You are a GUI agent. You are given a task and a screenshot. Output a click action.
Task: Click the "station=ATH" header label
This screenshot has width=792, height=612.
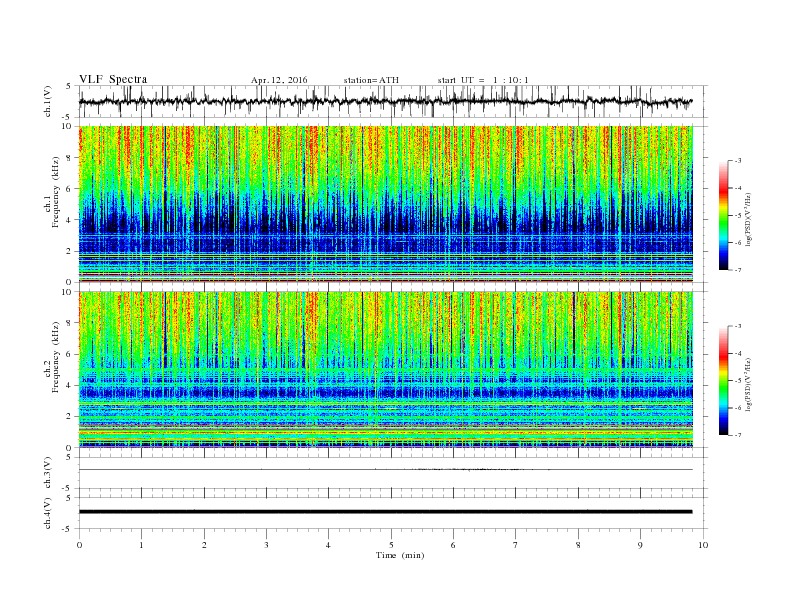coord(371,80)
